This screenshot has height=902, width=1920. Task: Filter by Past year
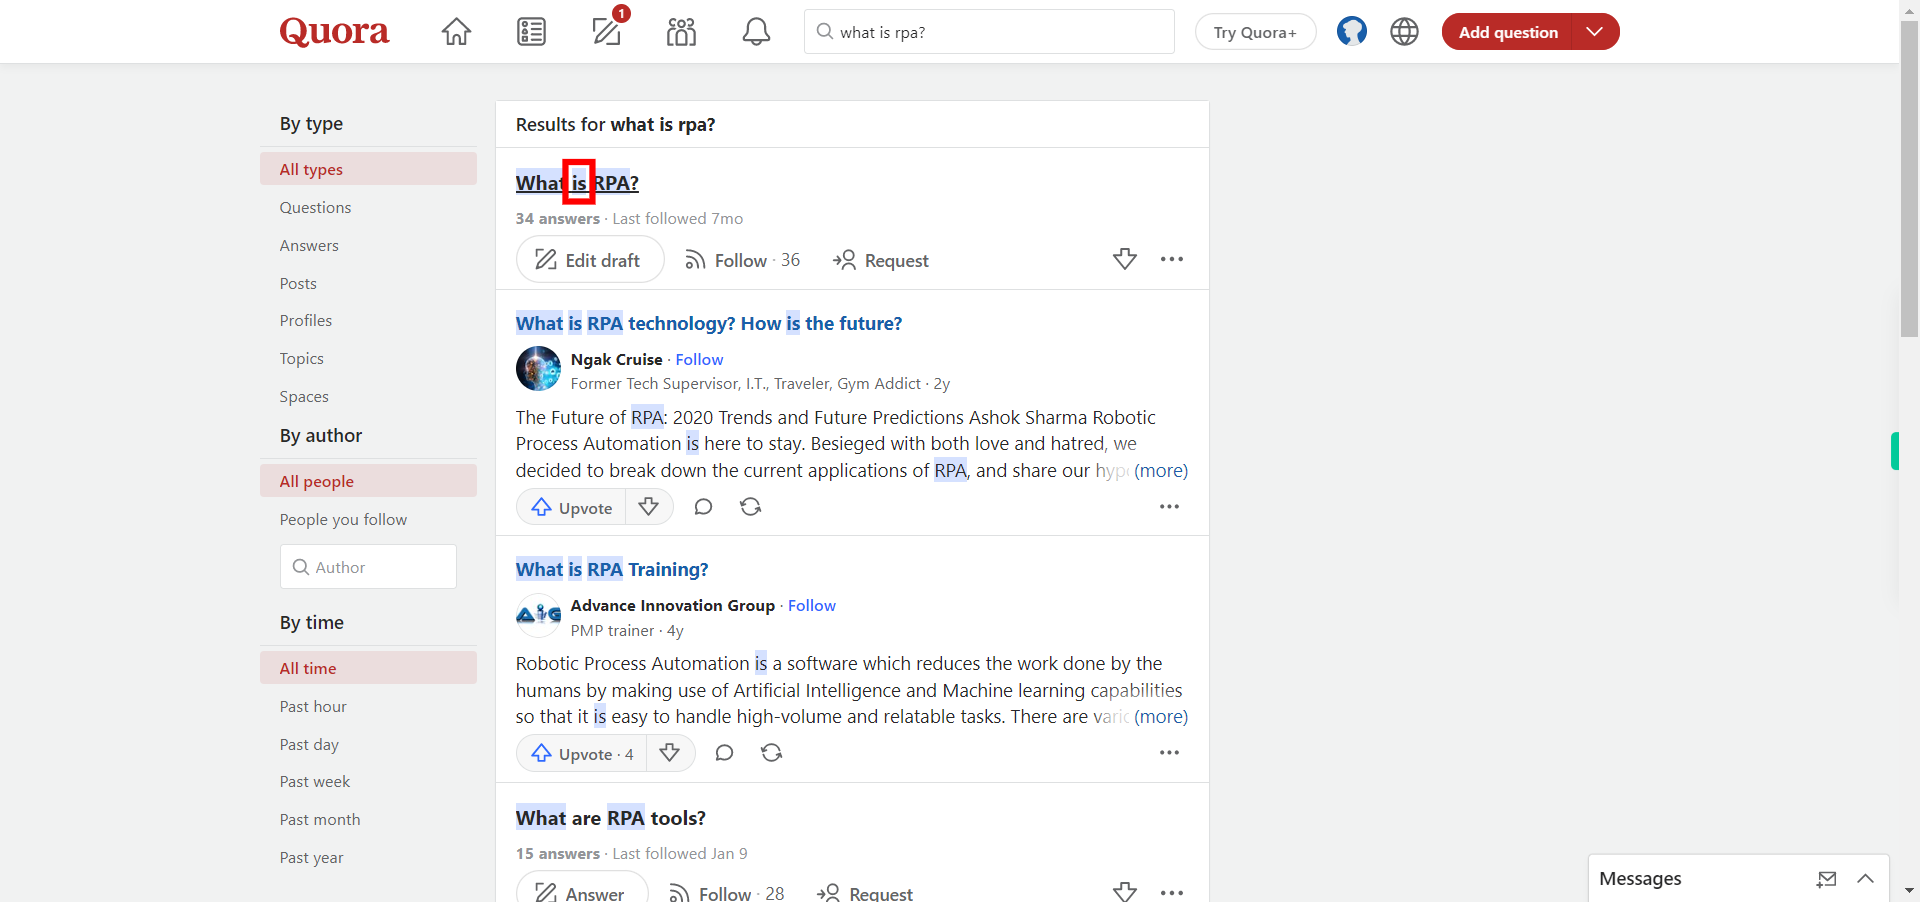368,857
